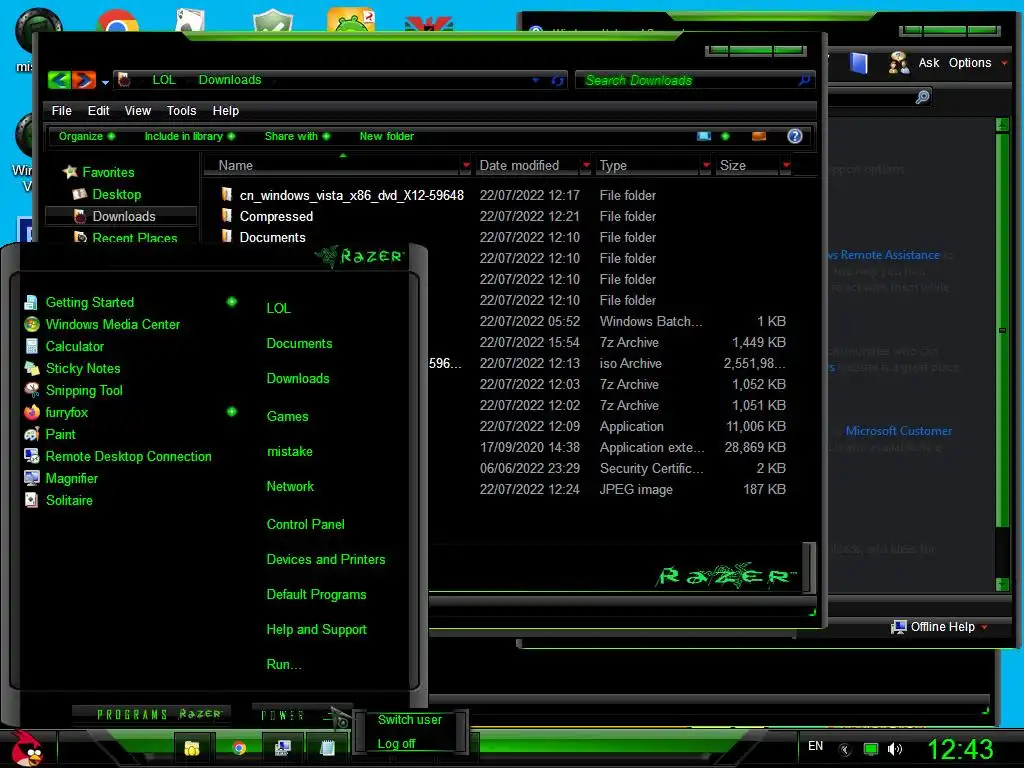1024x768 pixels.
Task: Open Default Programs
Action: [x=316, y=595]
